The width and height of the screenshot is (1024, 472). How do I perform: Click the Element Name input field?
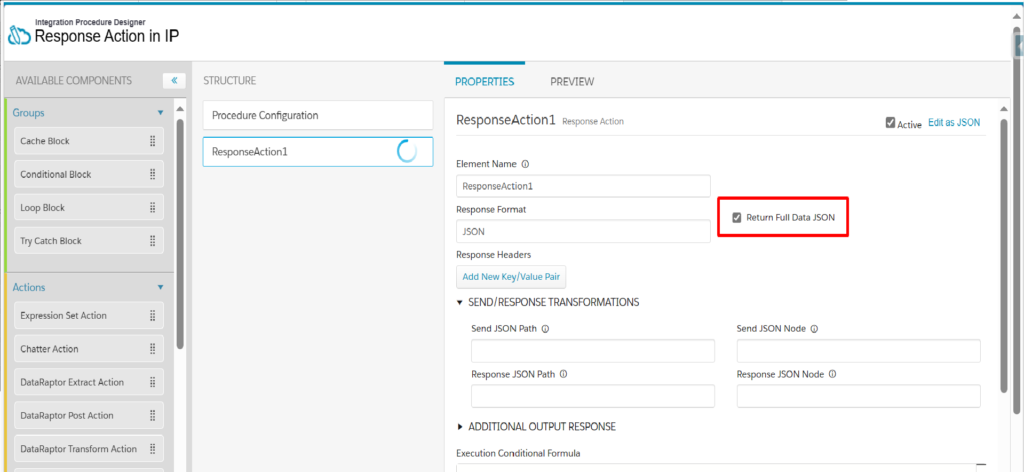point(583,186)
